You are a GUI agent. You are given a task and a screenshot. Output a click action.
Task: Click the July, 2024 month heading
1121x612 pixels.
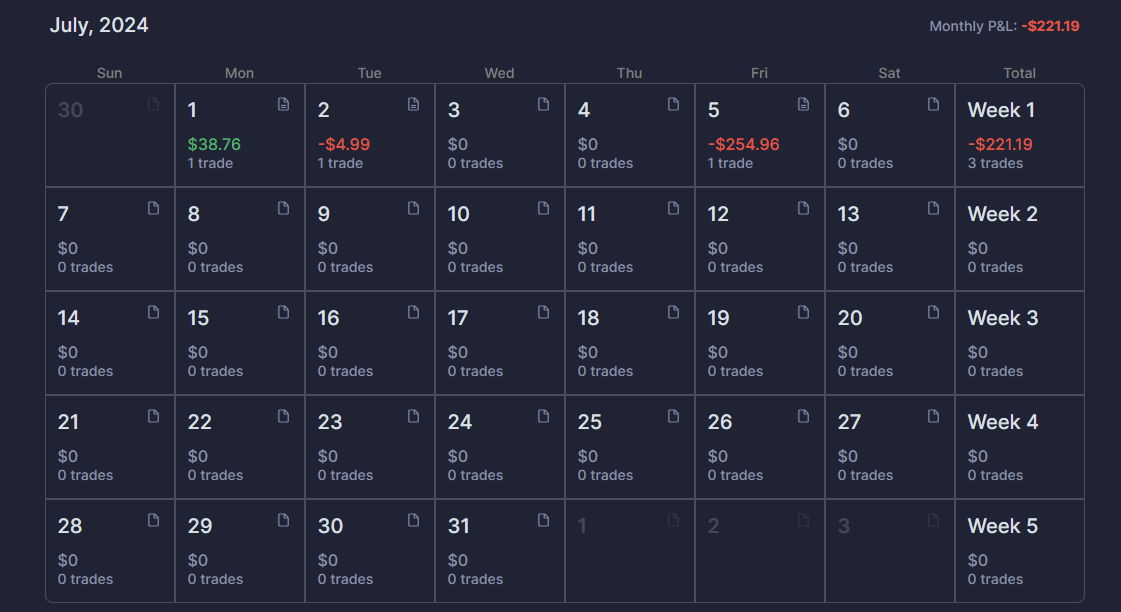99,25
